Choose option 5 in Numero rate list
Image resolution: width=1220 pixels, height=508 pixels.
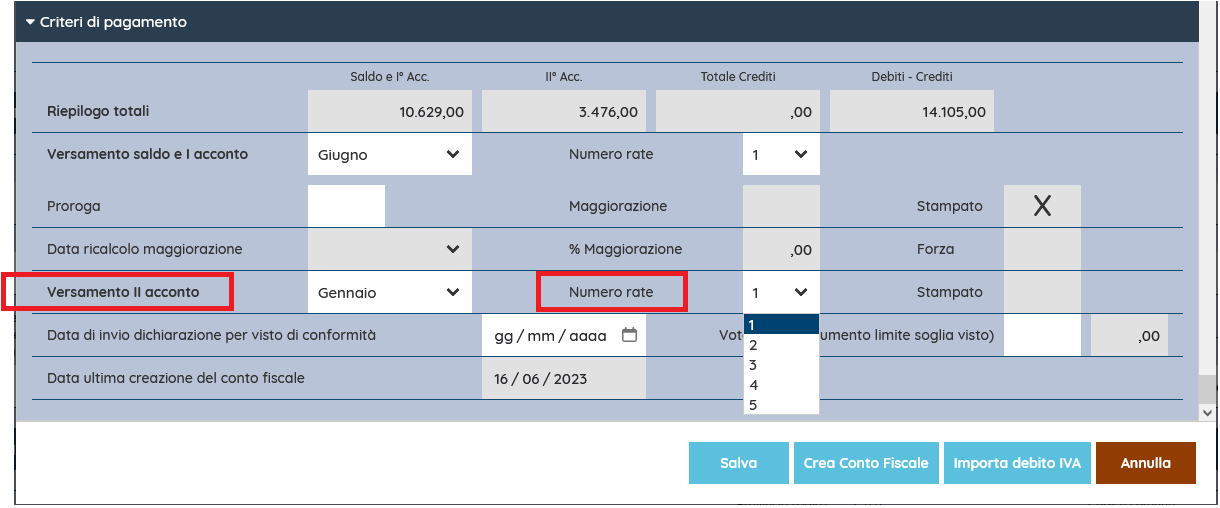coord(780,405)
